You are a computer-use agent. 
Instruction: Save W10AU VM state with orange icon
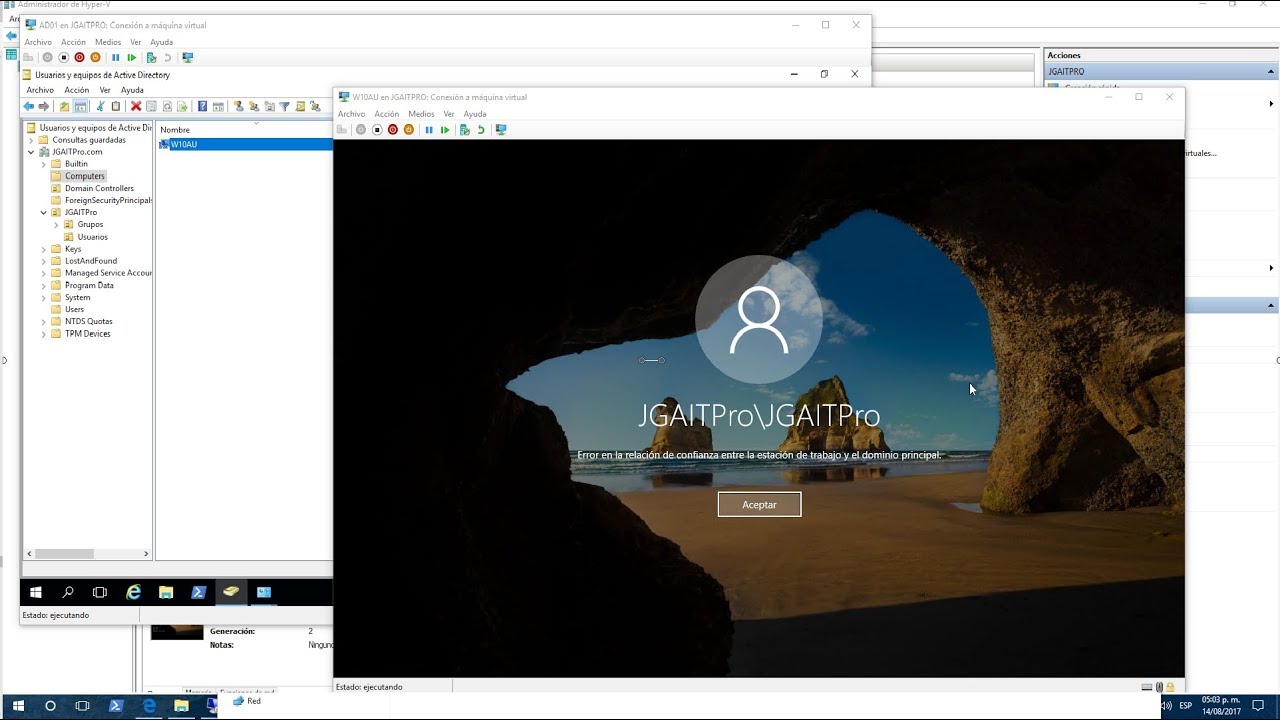(x=409, y=130)
